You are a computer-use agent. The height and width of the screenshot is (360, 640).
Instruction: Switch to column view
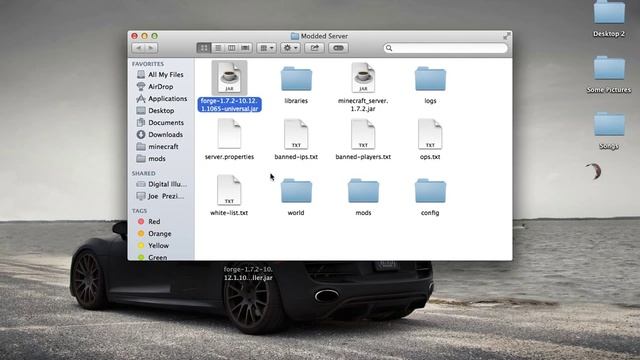click(231, 48)
